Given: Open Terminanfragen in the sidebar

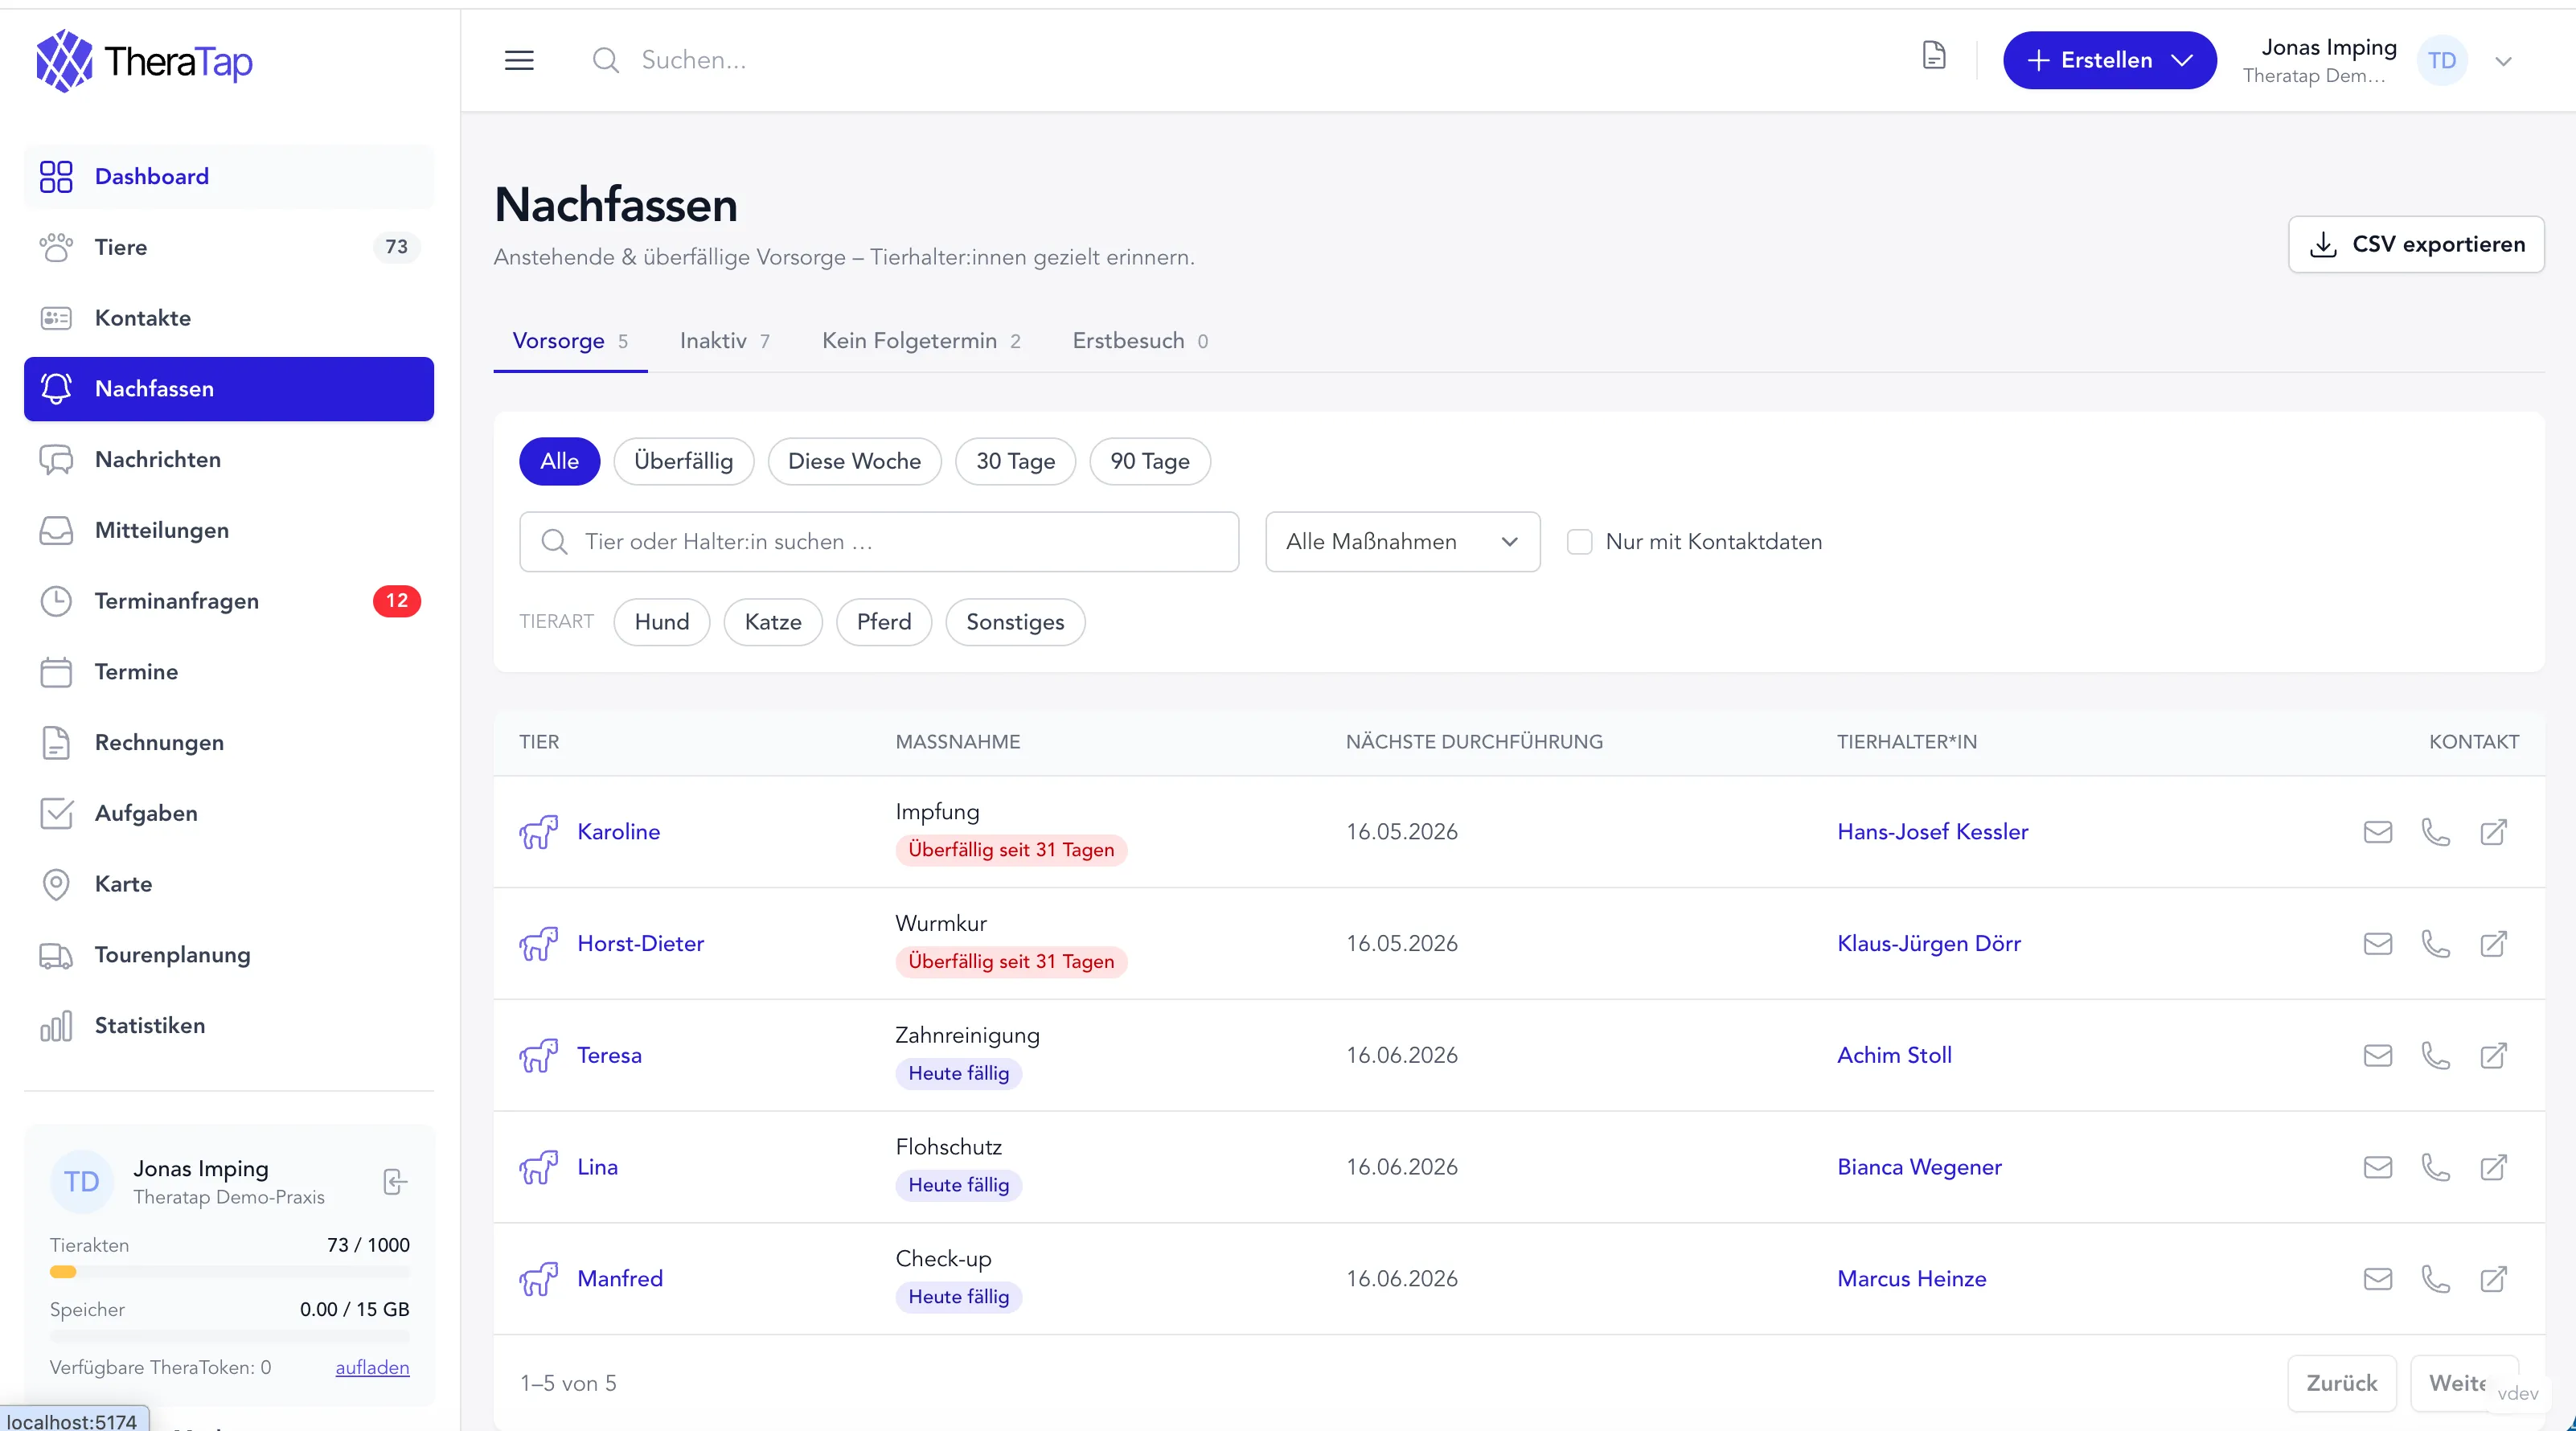Looking at the screenshot, I should [229, 601].
